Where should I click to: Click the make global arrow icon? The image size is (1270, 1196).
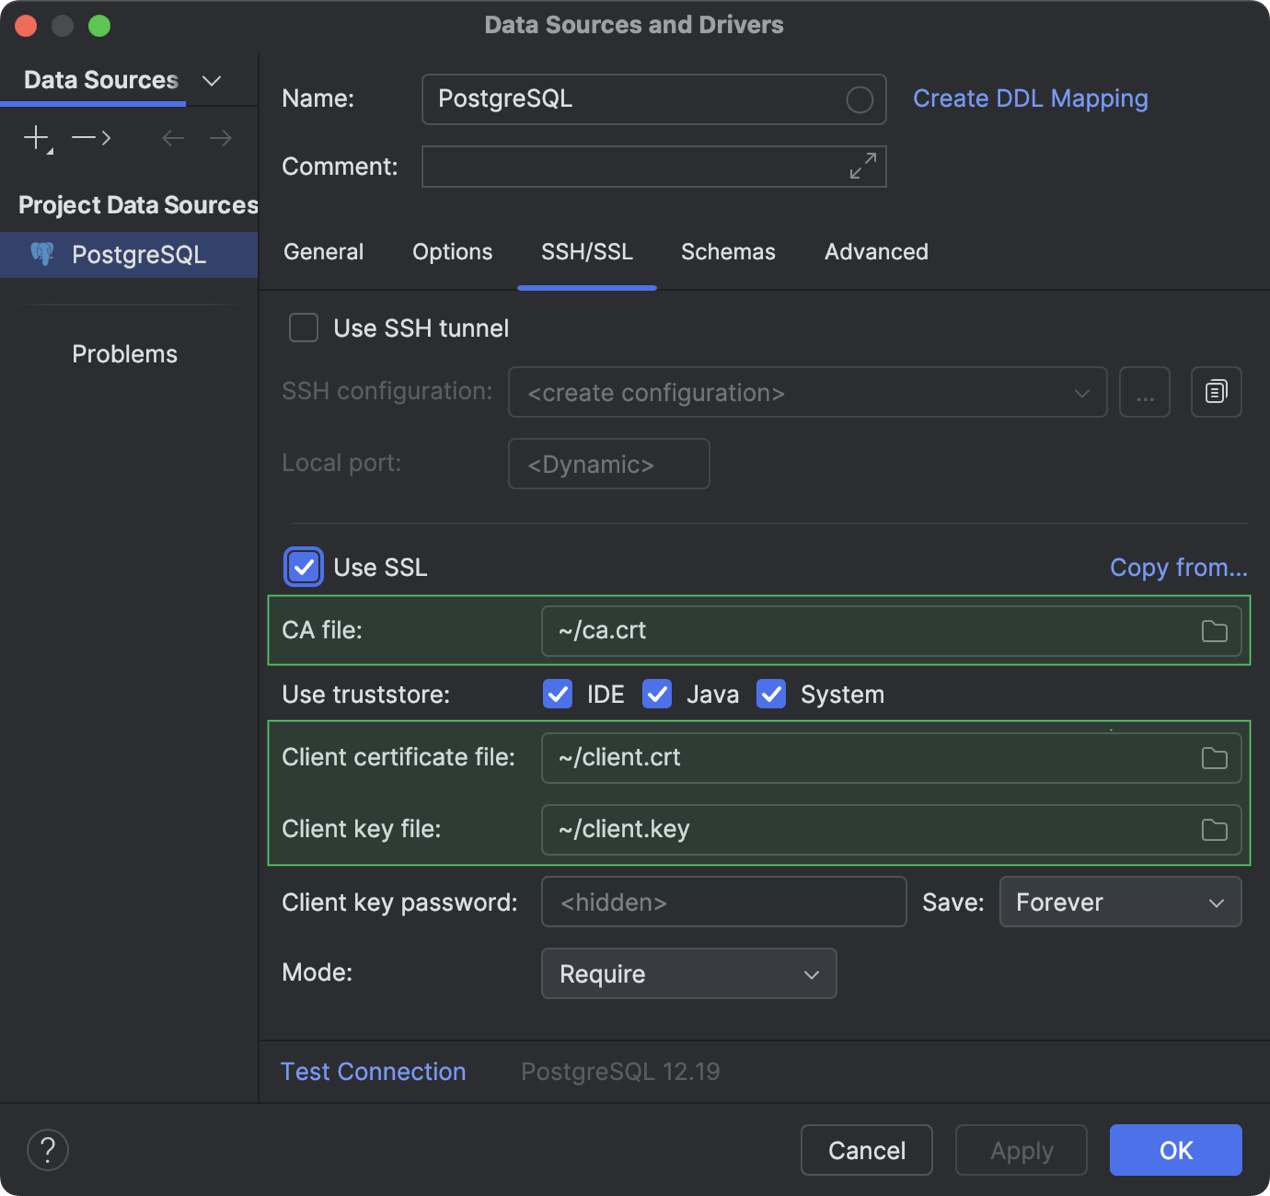point(91,138)
